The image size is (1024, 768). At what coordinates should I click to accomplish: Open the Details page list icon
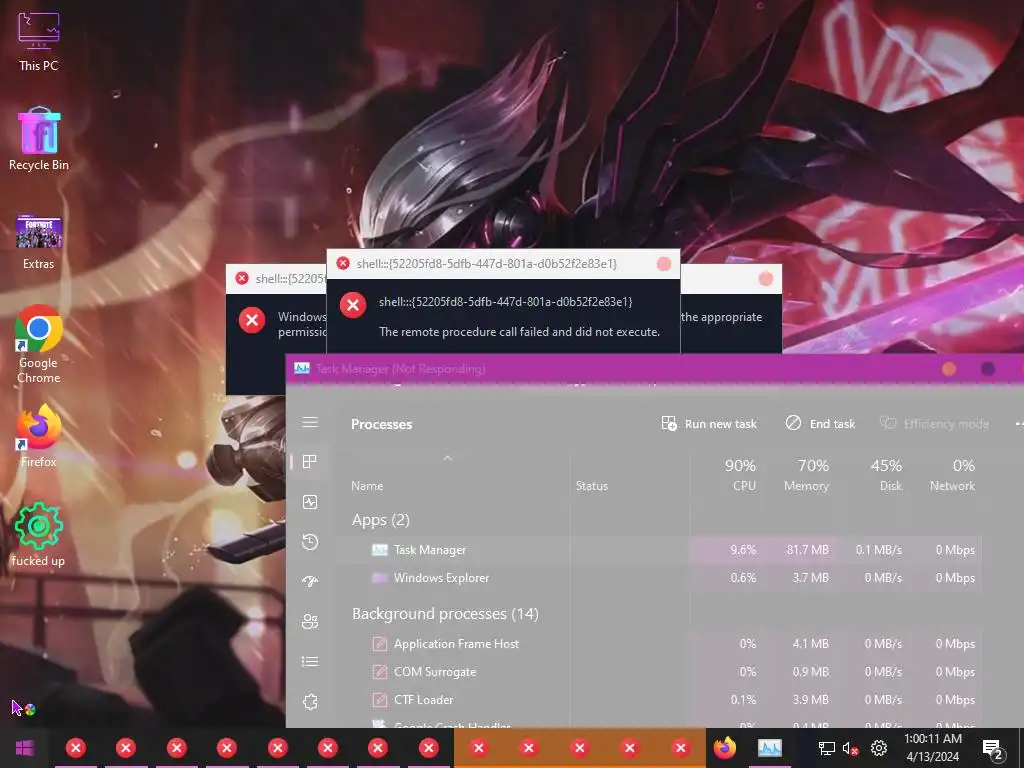click(310, 662)
